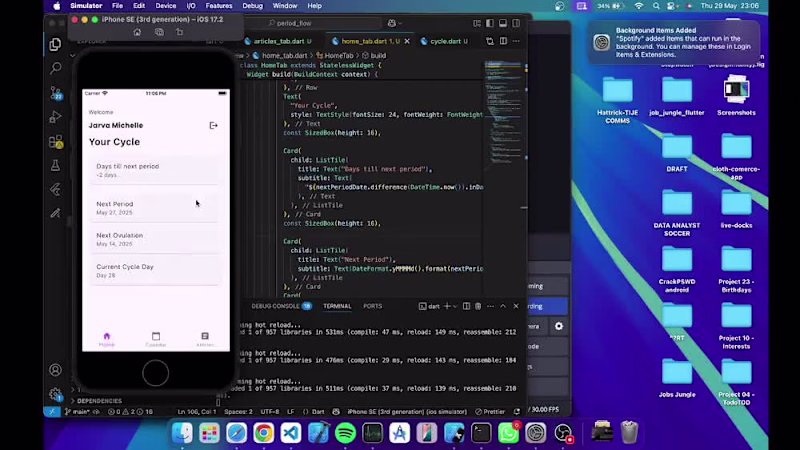Screen dimensions: 800x450
Task: Open the Accounts icon in activity bar
Action: 55,370
